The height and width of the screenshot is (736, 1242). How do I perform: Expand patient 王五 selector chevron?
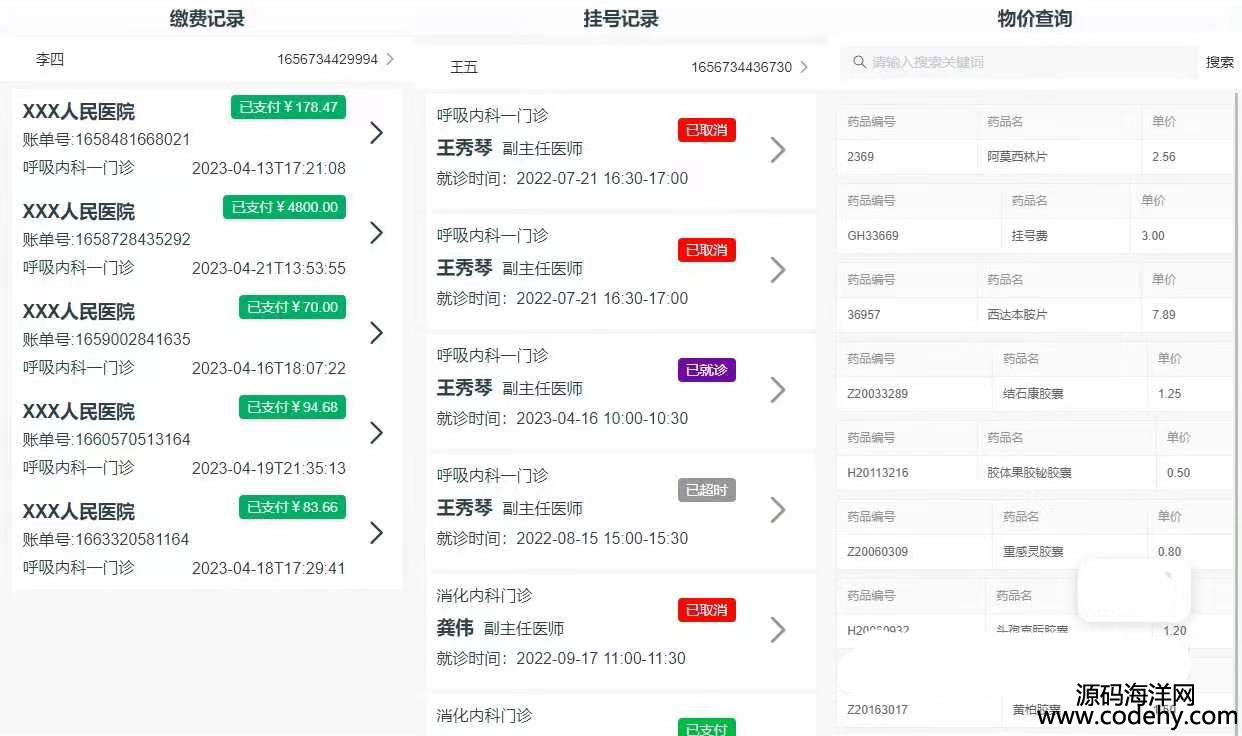(804, 67)
